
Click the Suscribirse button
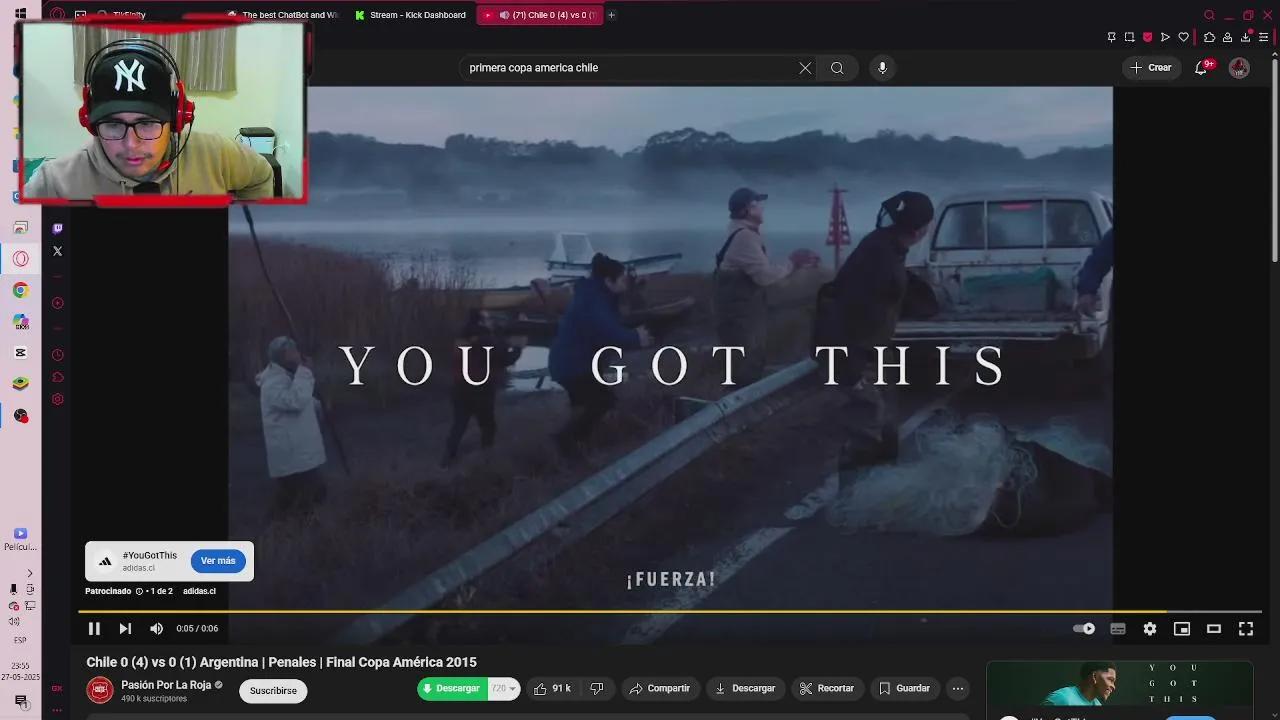click(x=272, y=690)
